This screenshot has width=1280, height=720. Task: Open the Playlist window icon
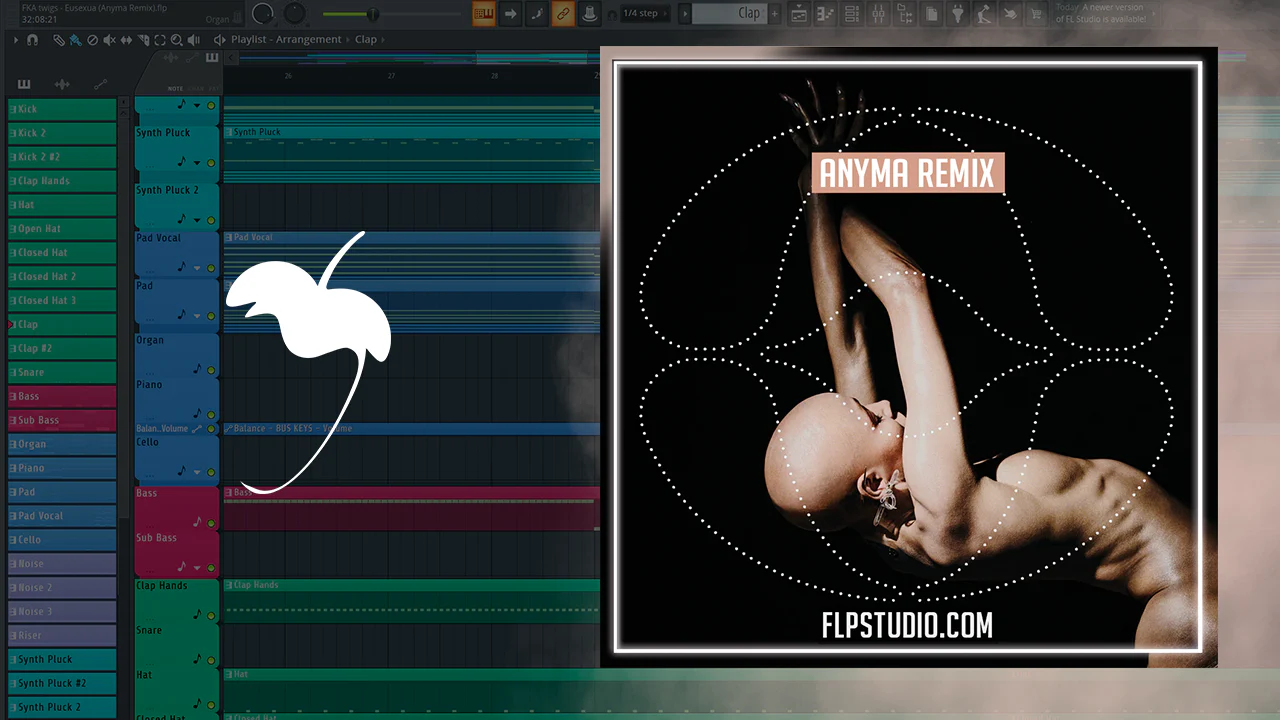(800, 13)
